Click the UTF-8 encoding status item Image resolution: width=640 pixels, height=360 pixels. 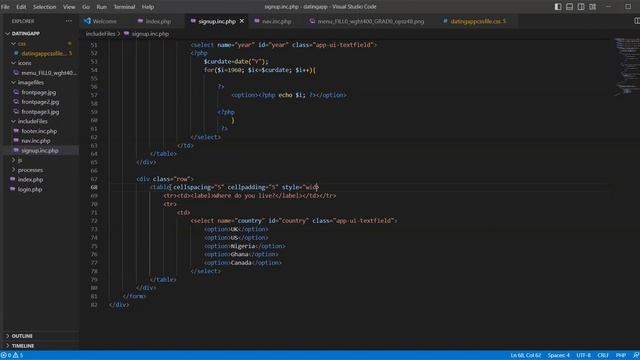click(583, 355)
